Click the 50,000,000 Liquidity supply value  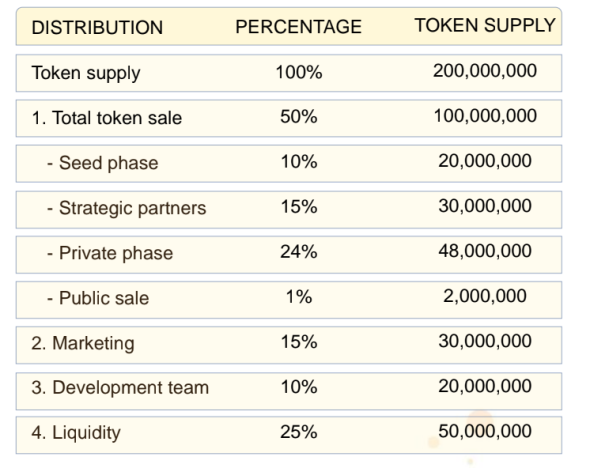(x=485, y=431)
